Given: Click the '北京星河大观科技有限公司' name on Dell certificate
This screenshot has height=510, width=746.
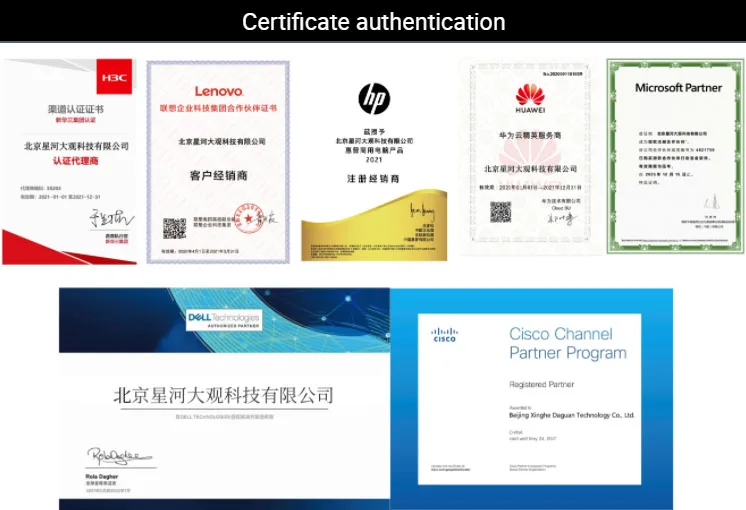Looking at the screenshot, I should click(223, 396).
